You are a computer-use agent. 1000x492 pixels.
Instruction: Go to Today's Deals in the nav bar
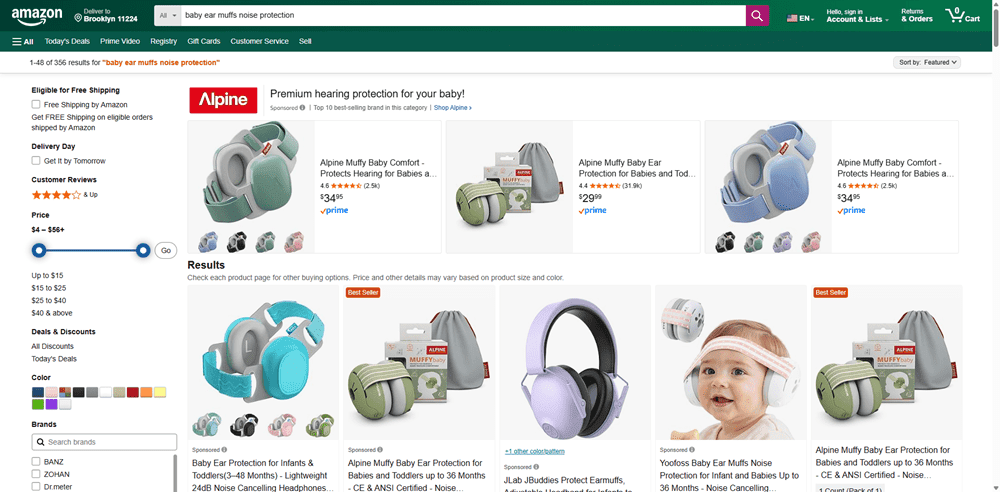click(67, 41)
